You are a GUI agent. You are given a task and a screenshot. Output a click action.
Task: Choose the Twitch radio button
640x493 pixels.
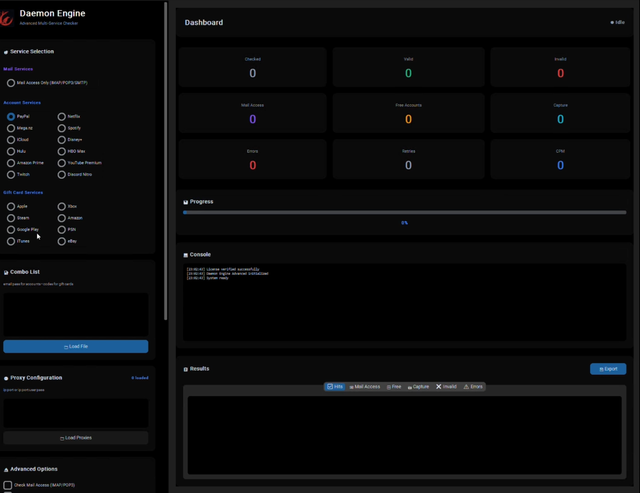tap(11, 175)
